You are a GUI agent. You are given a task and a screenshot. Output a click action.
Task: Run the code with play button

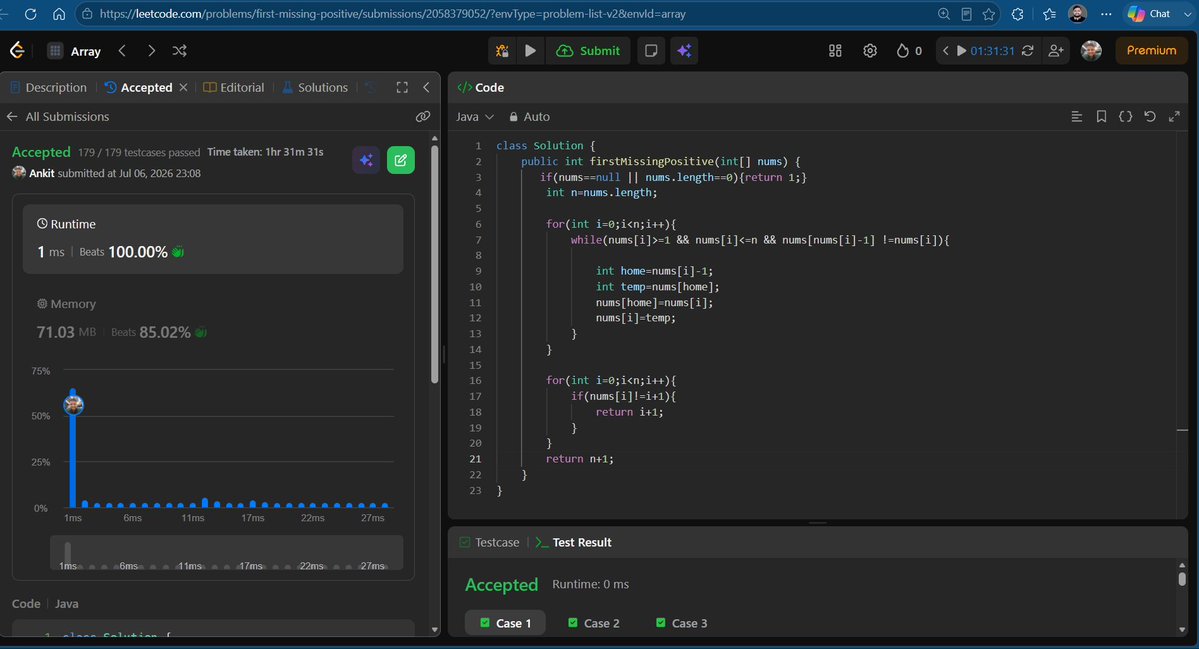[530, 50]
